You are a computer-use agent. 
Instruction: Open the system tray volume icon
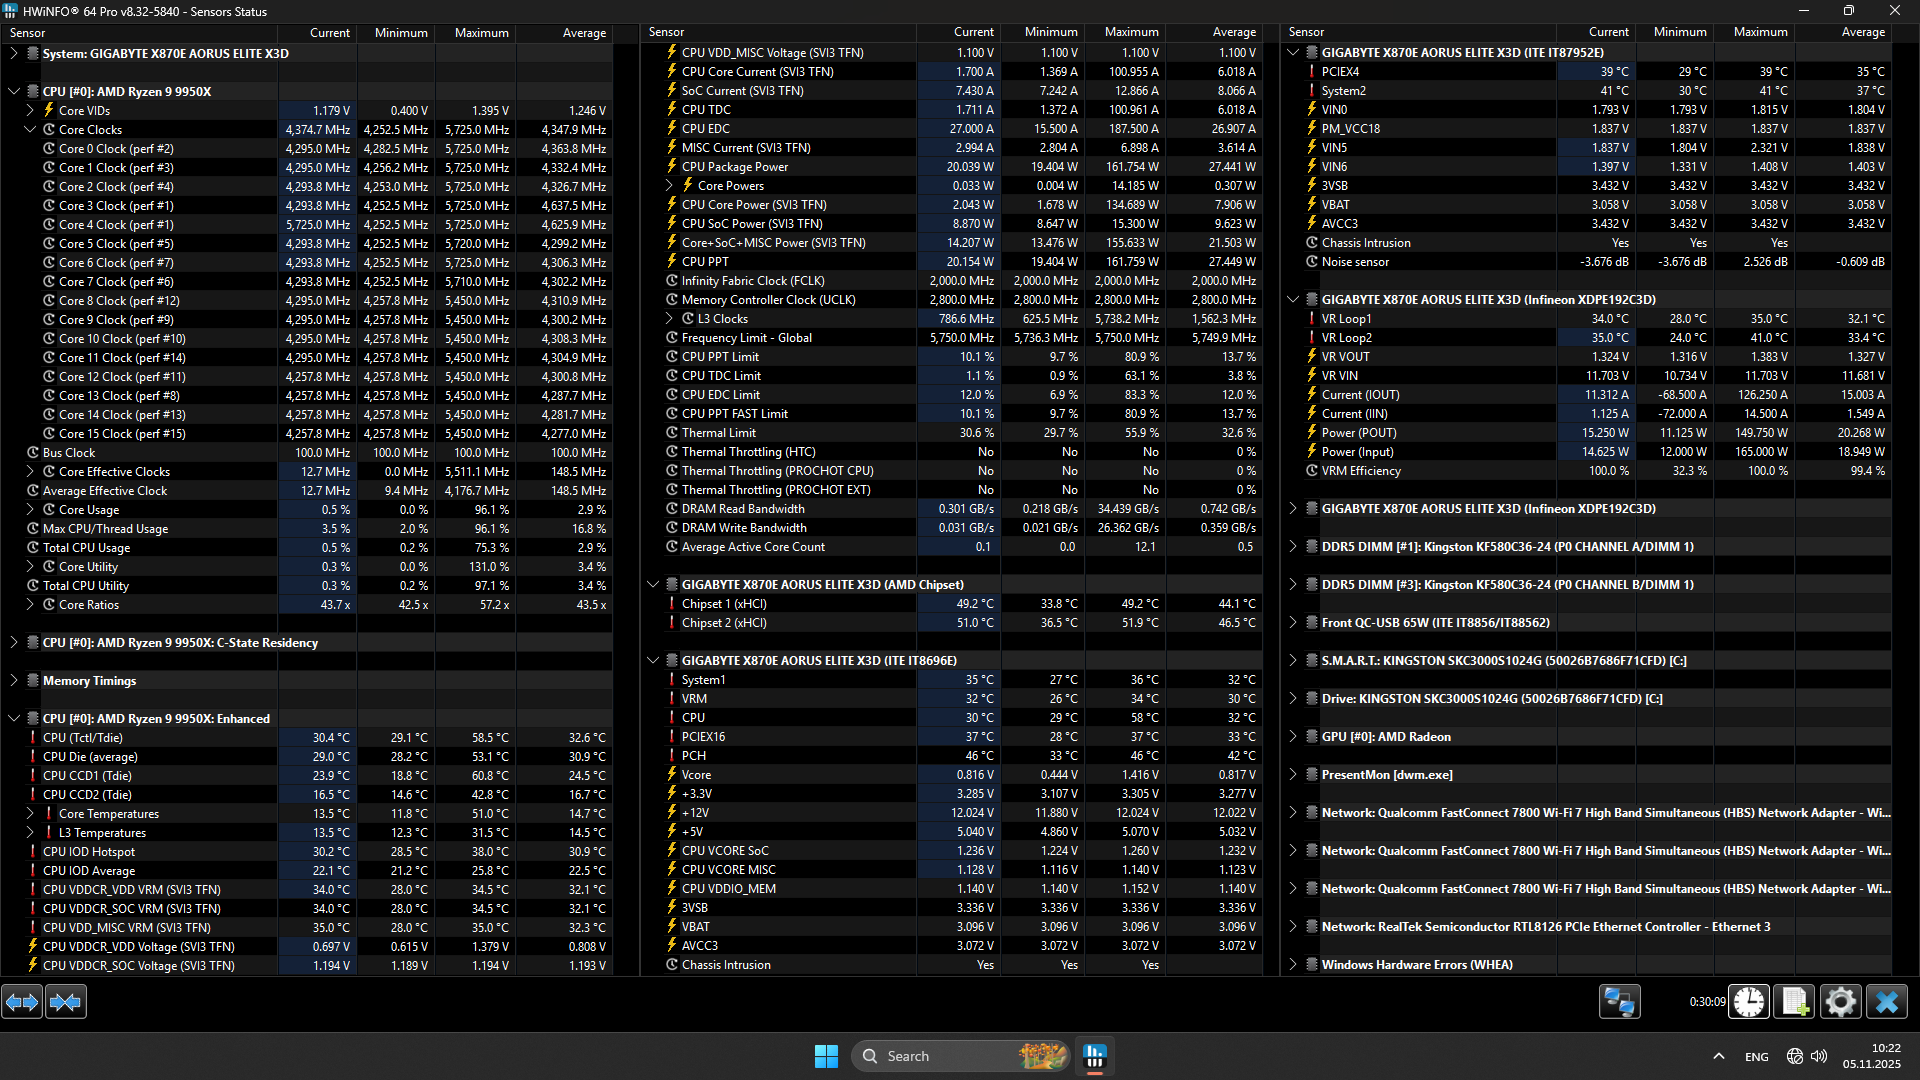[x=1819, y=1056]
